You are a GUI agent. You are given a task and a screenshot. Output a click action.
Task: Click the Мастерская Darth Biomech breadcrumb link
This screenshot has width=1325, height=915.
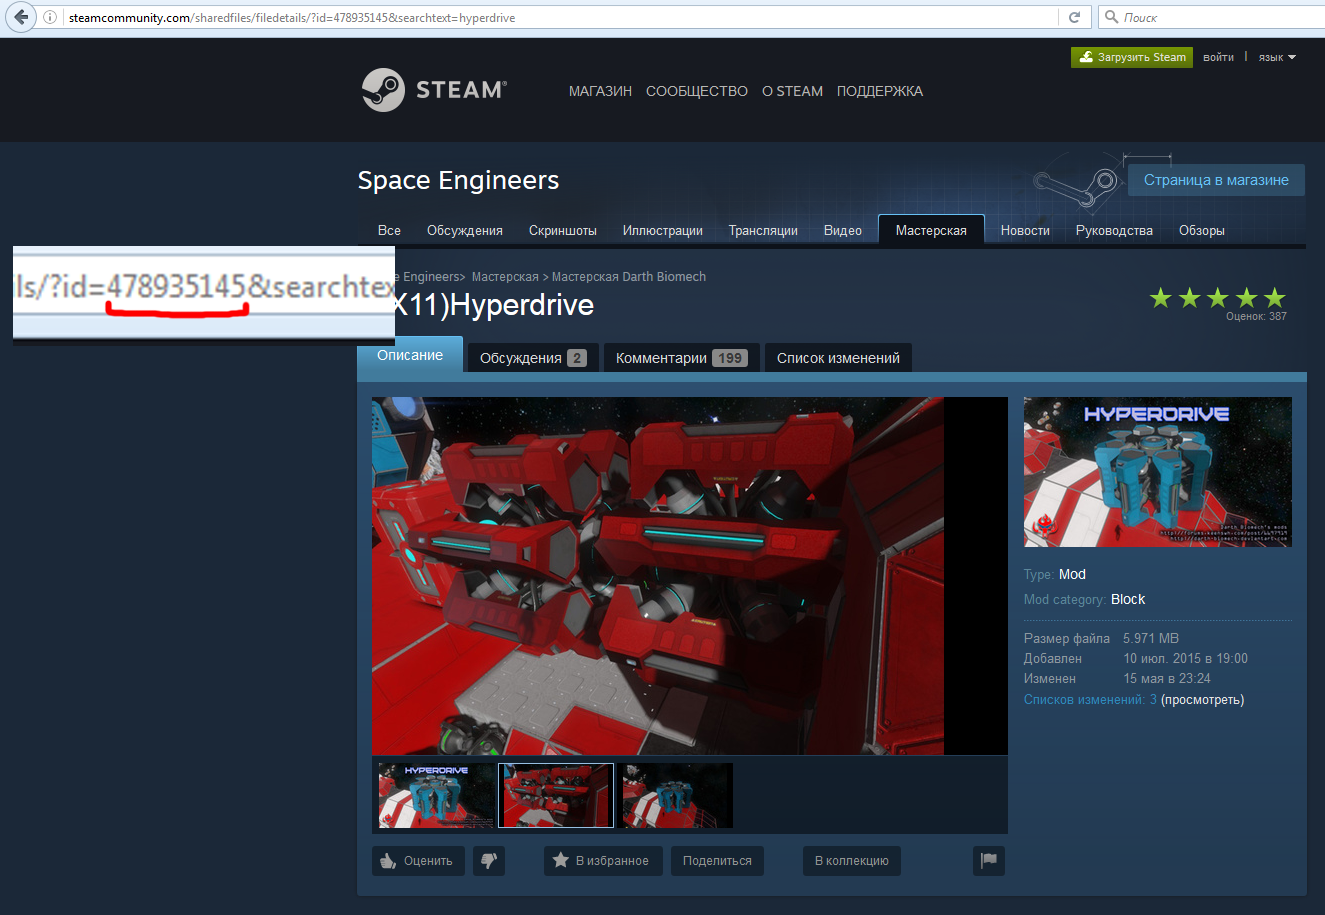[629, 277]
